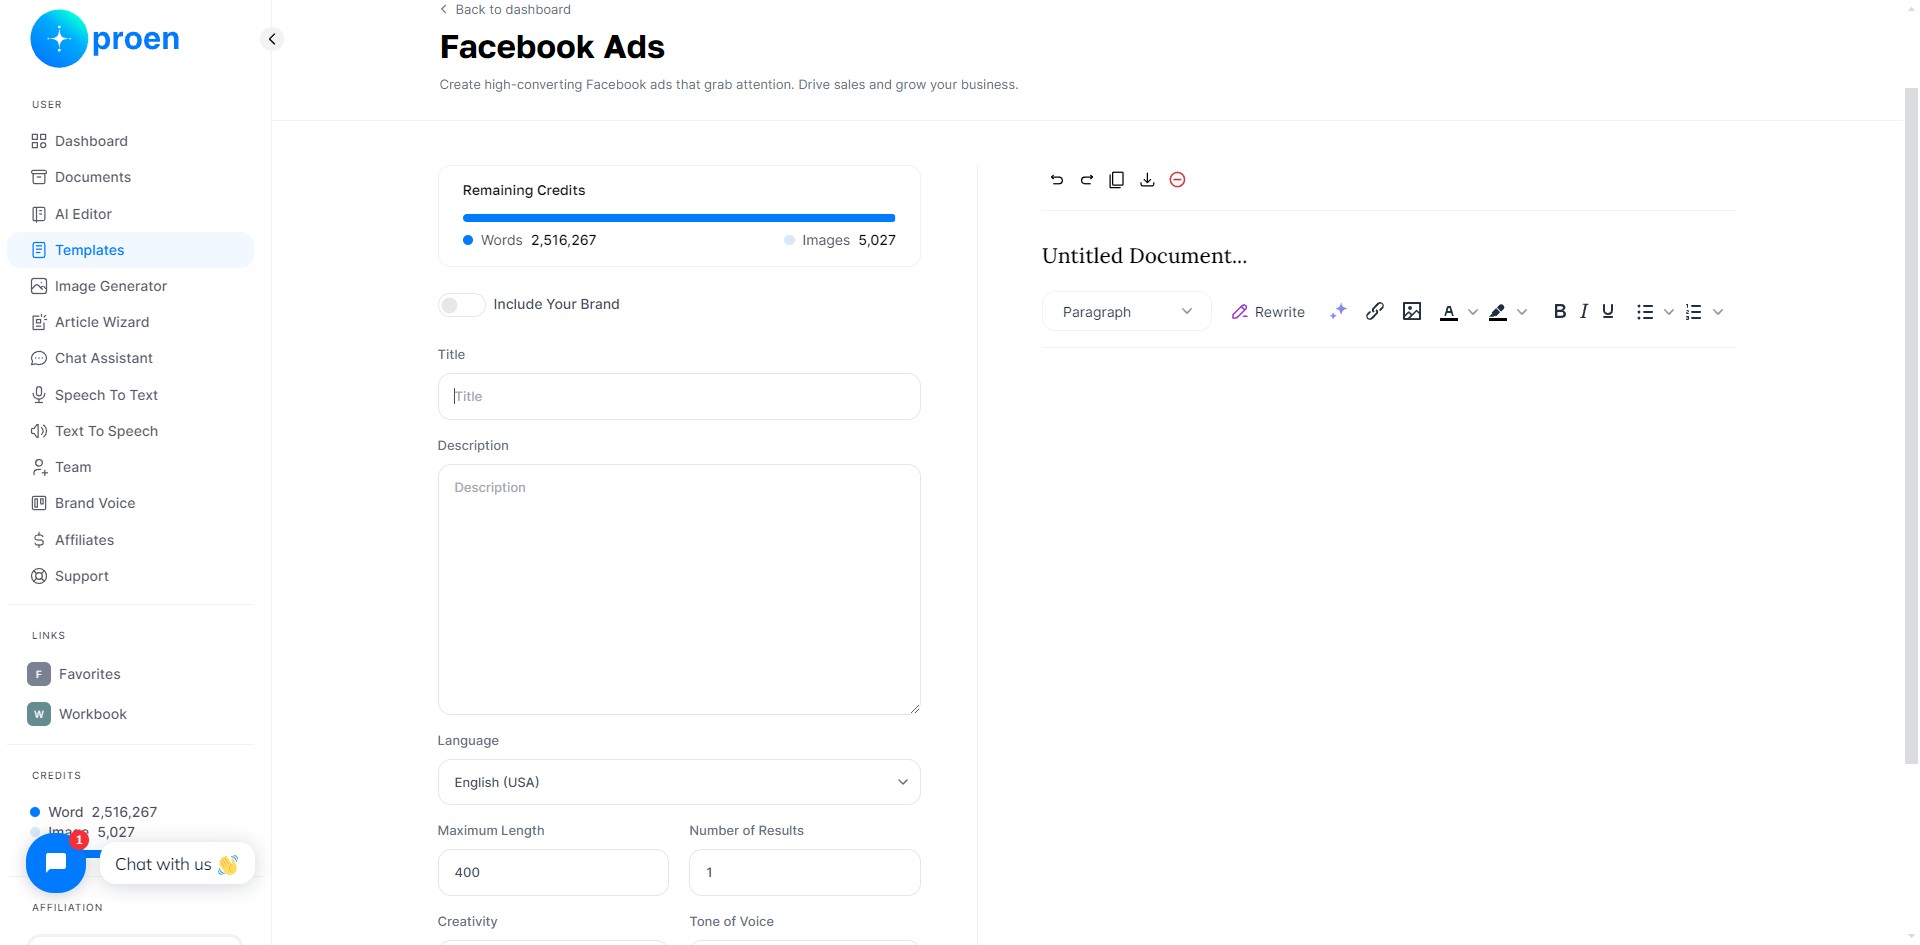Click the Number of Results field
1920x945 pixels.
point(805,872)
